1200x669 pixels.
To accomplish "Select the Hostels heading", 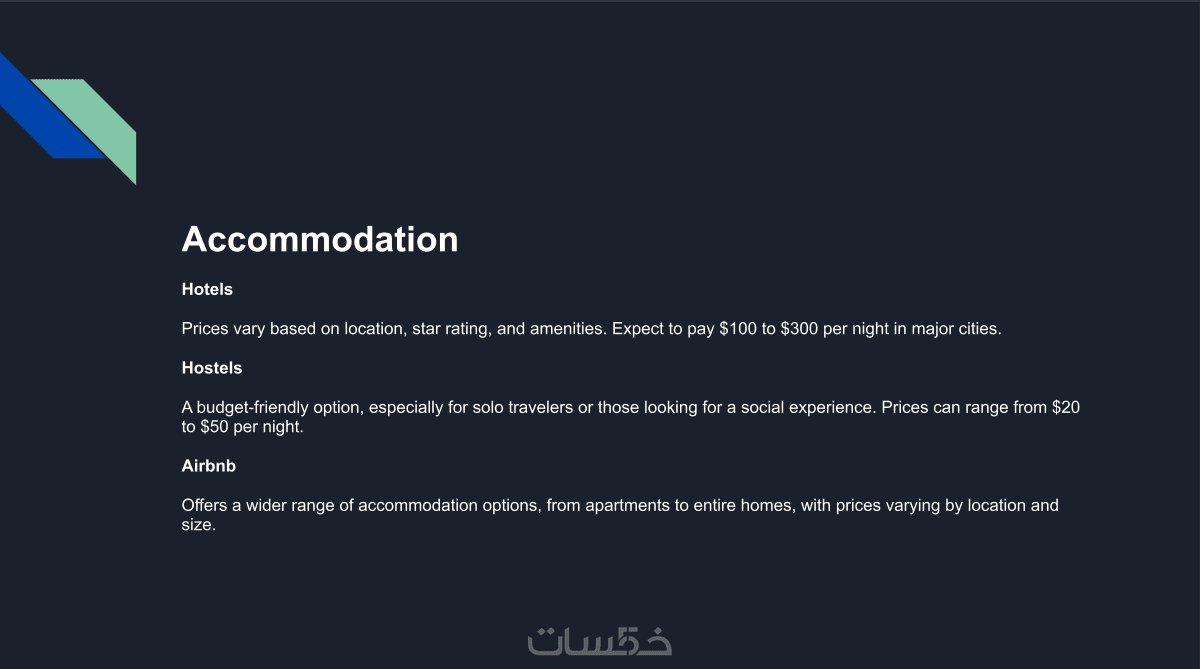I will point(212,368).
